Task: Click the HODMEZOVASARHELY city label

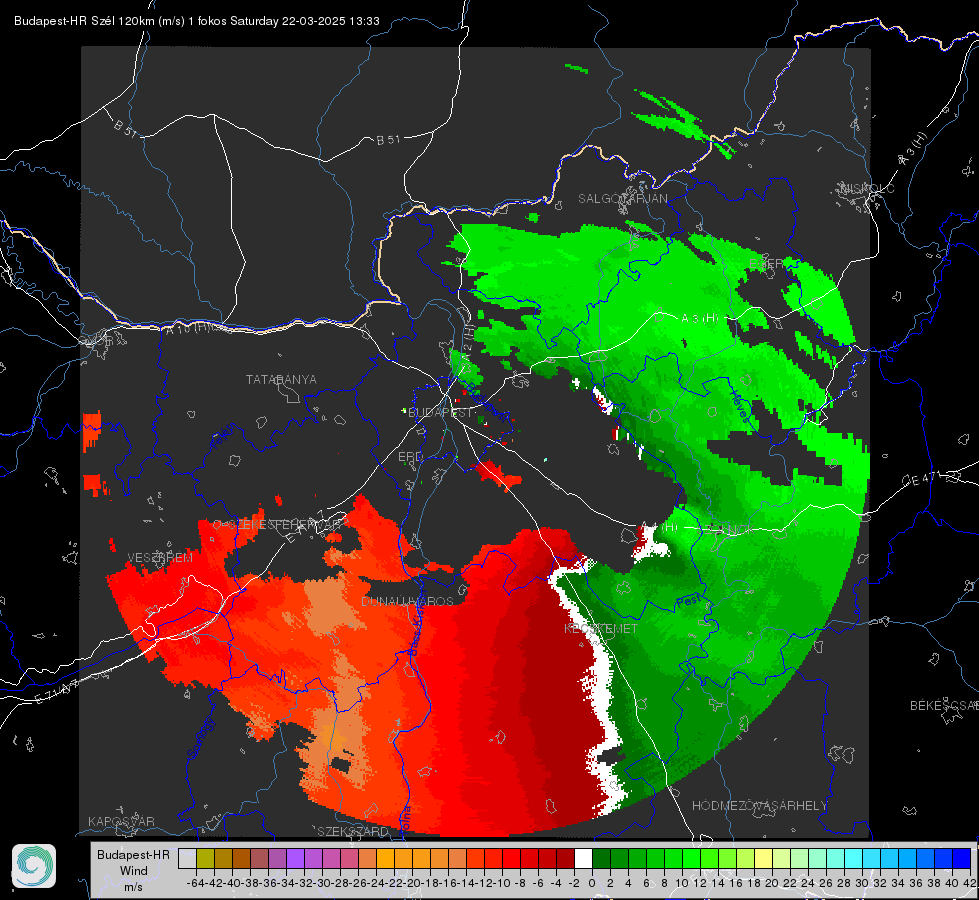Action: tap(759, 806)
